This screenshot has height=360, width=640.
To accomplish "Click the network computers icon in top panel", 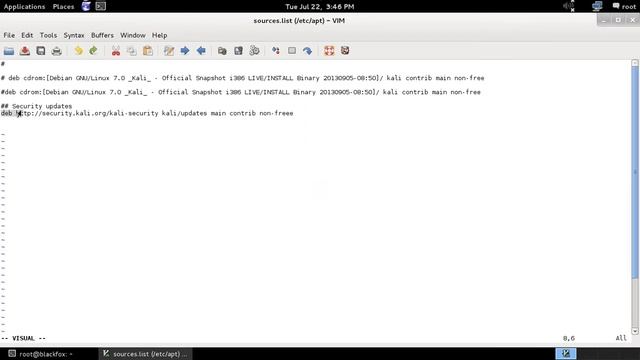I will click(597, 6).
